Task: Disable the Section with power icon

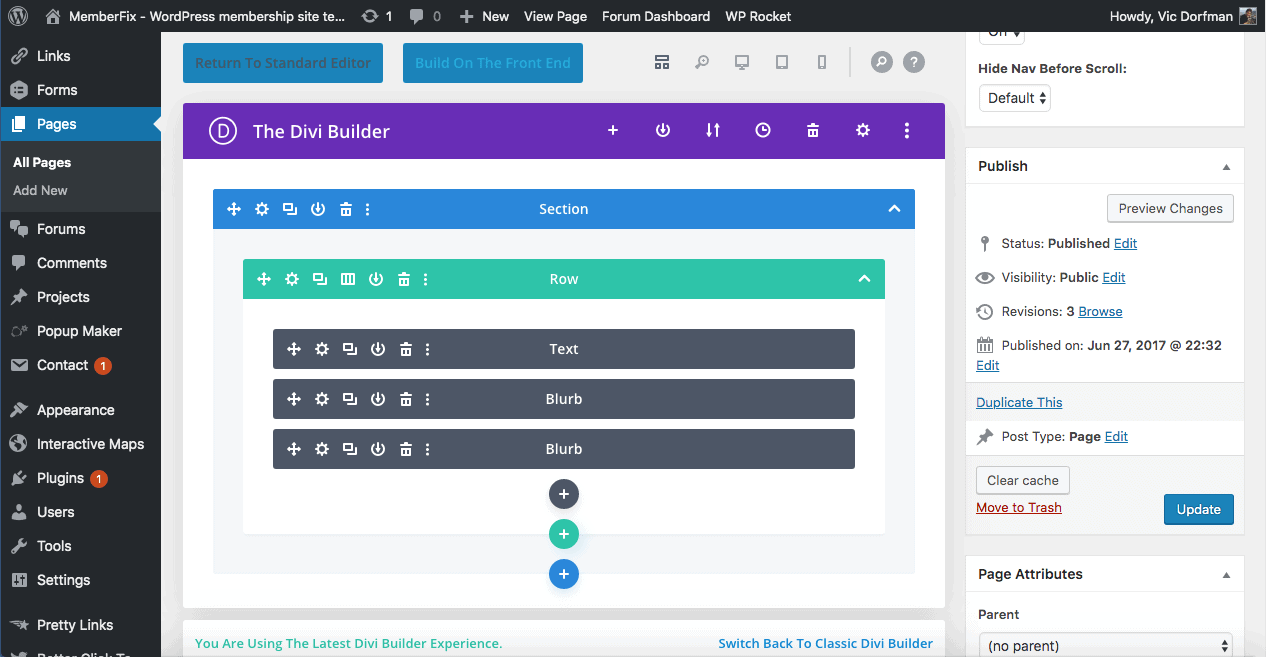Action: [318, 209]
